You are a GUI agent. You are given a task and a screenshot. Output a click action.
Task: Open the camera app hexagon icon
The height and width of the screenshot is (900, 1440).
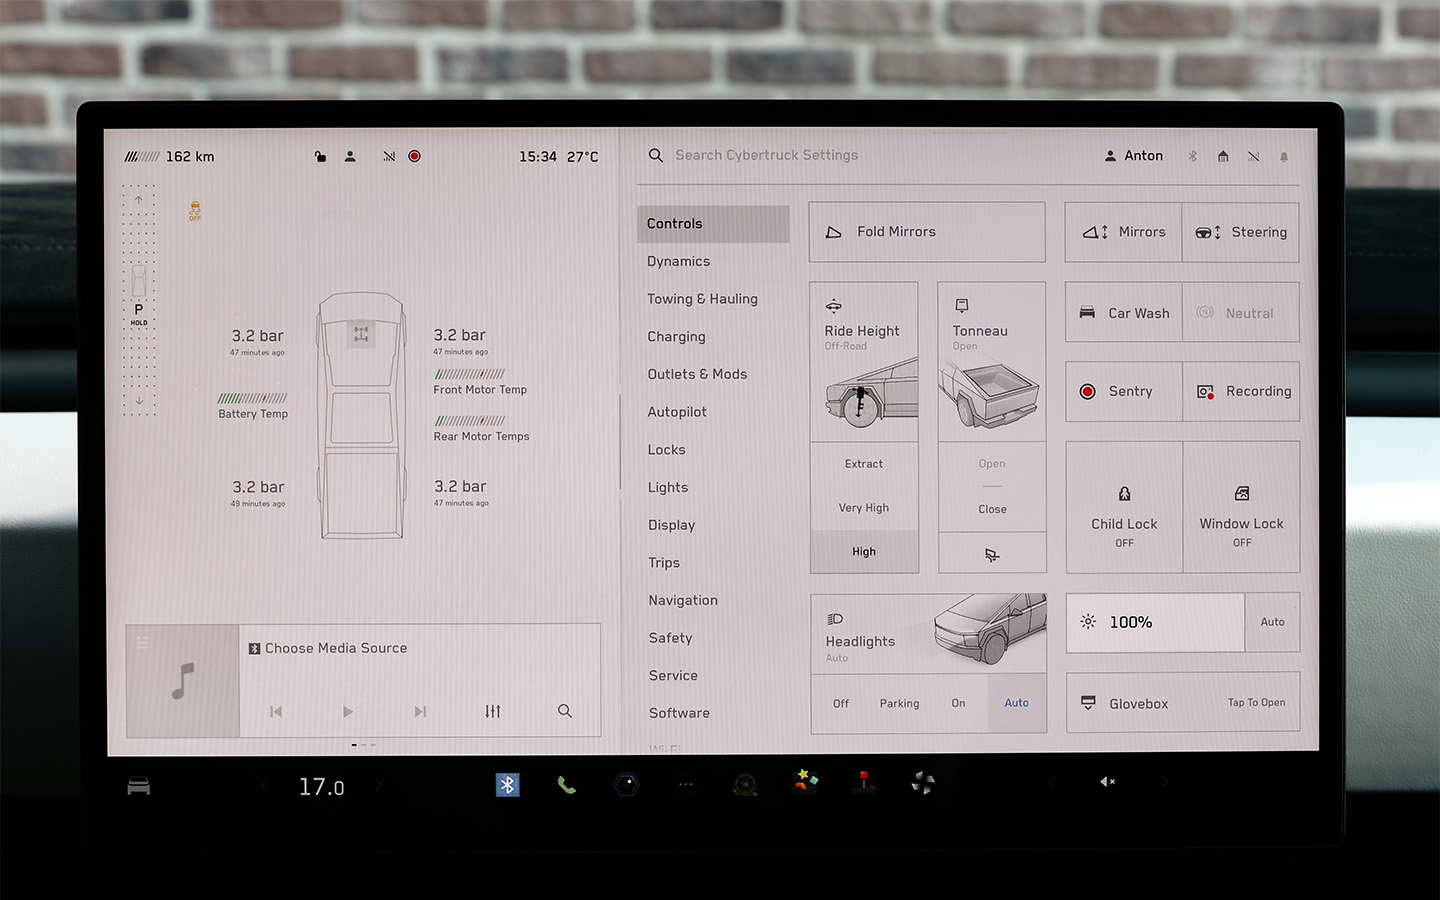coord(626,785)
